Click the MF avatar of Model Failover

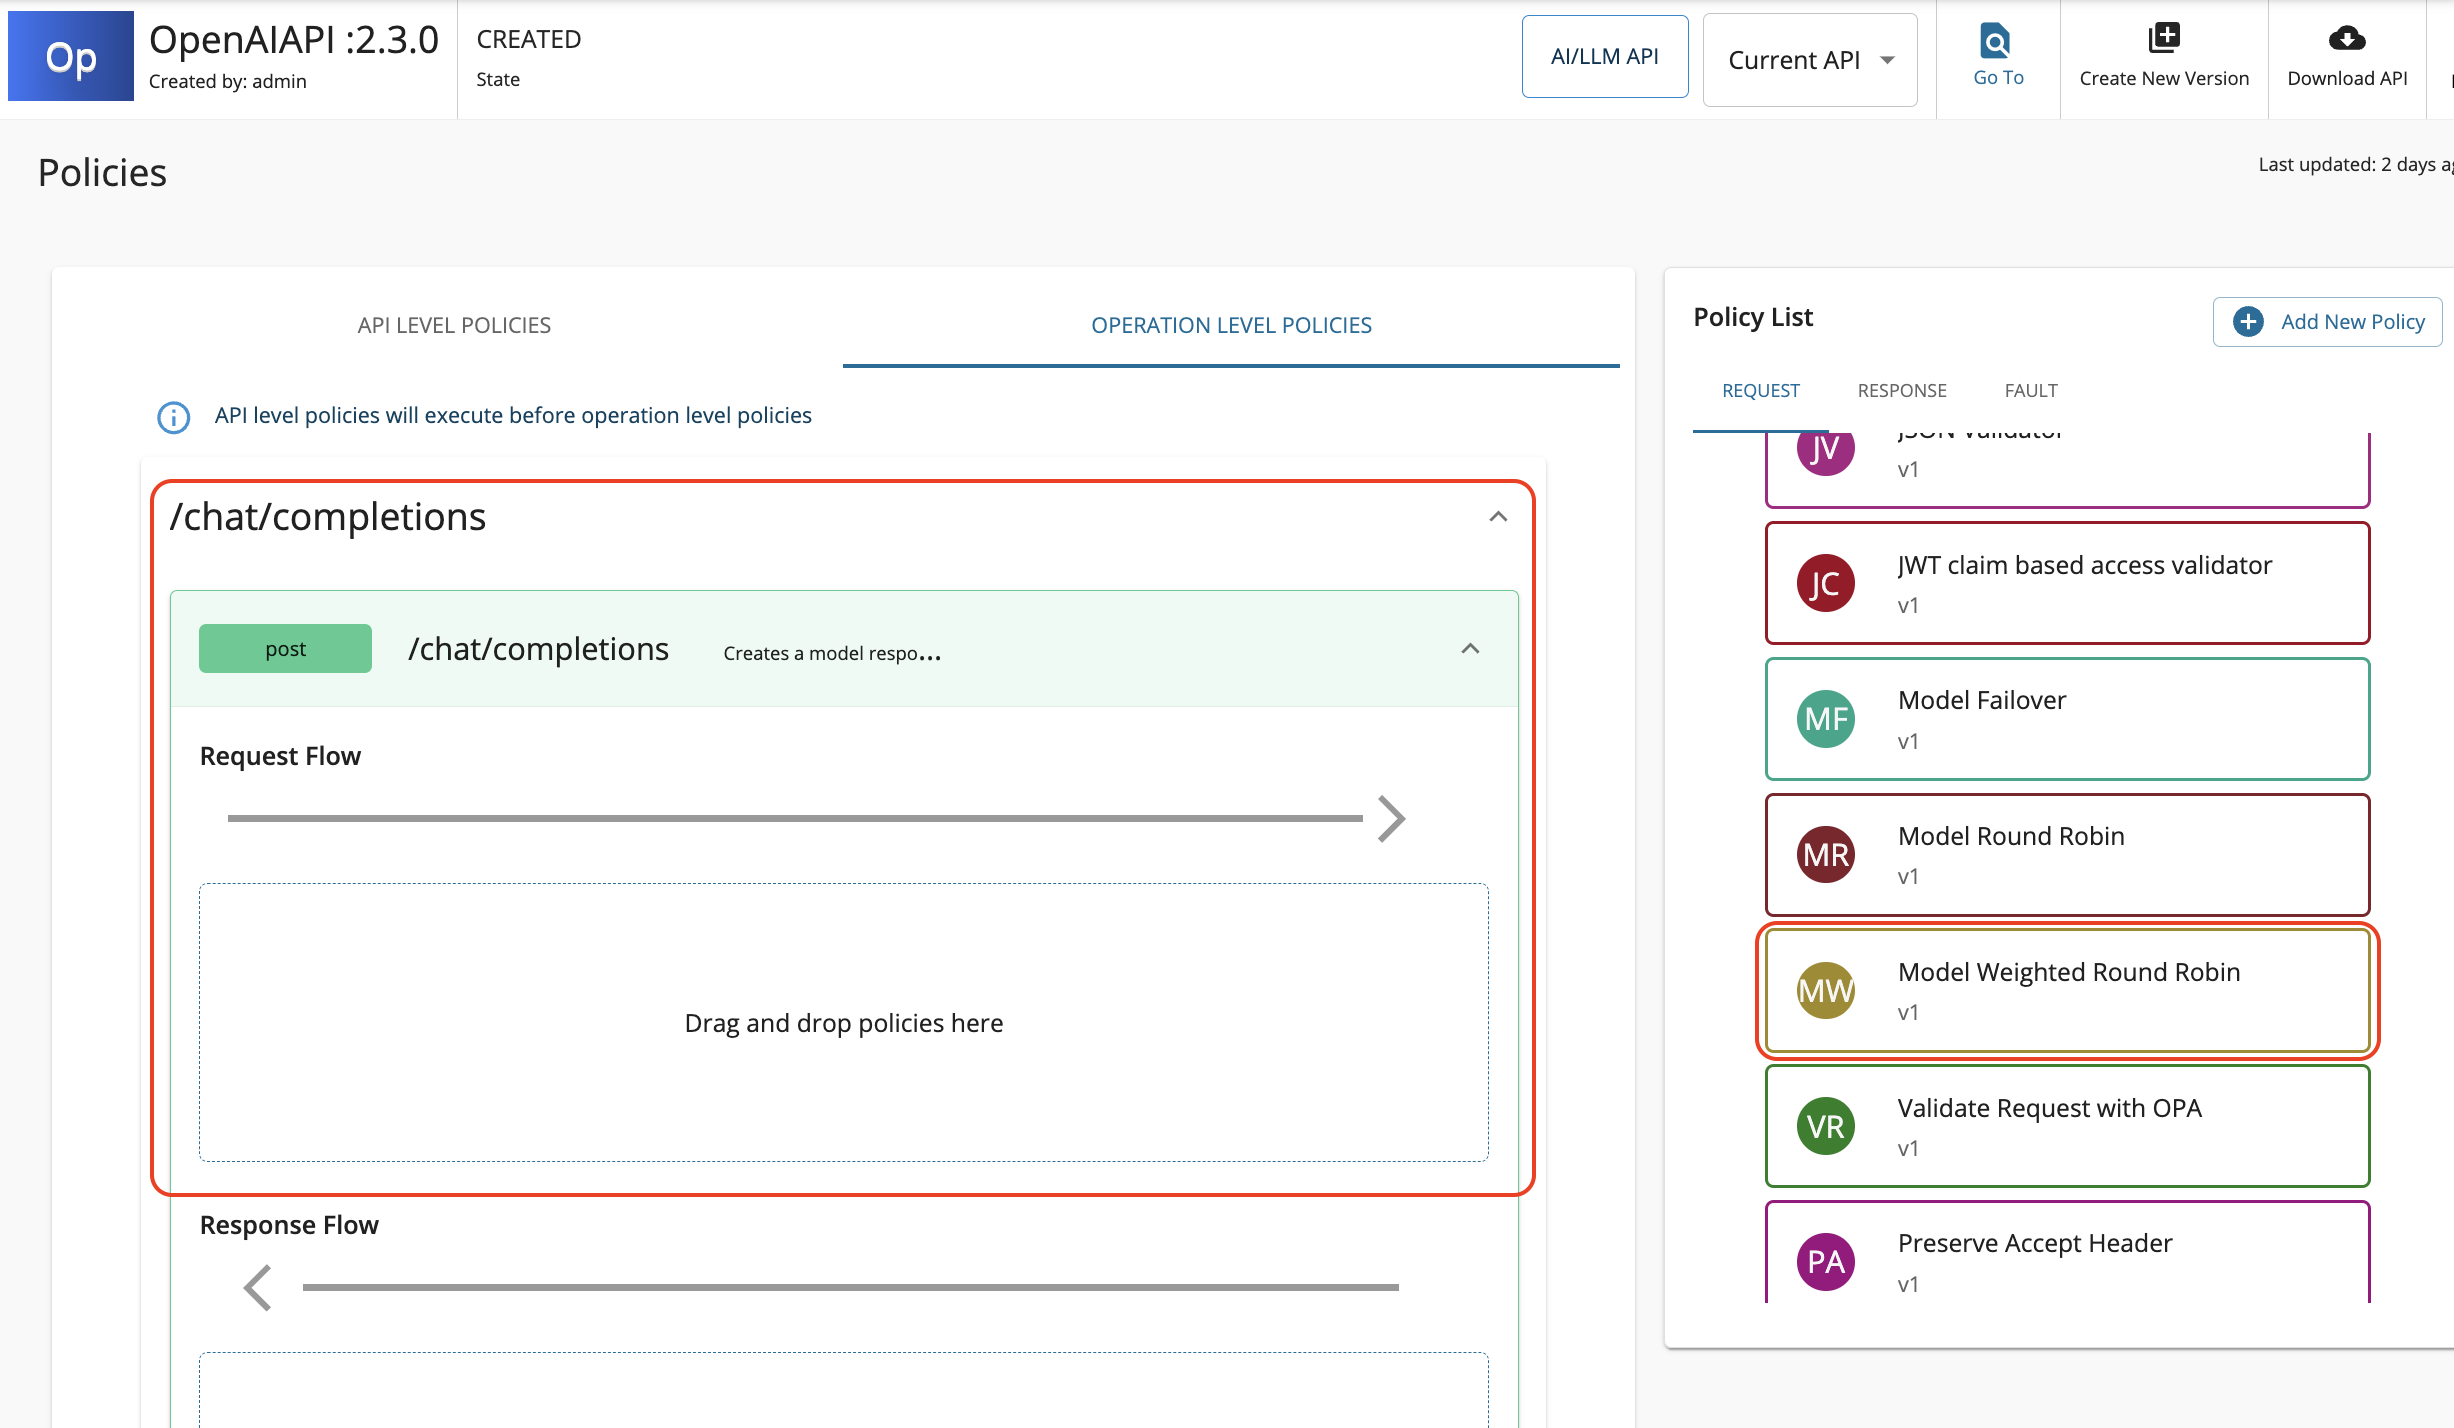(1825, 719)
